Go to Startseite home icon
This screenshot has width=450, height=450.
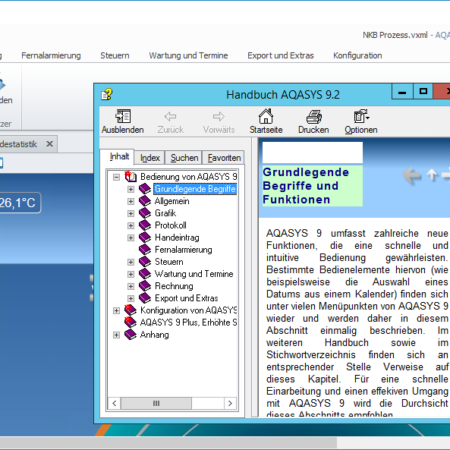pyautogui.click(x=266, y=116)
